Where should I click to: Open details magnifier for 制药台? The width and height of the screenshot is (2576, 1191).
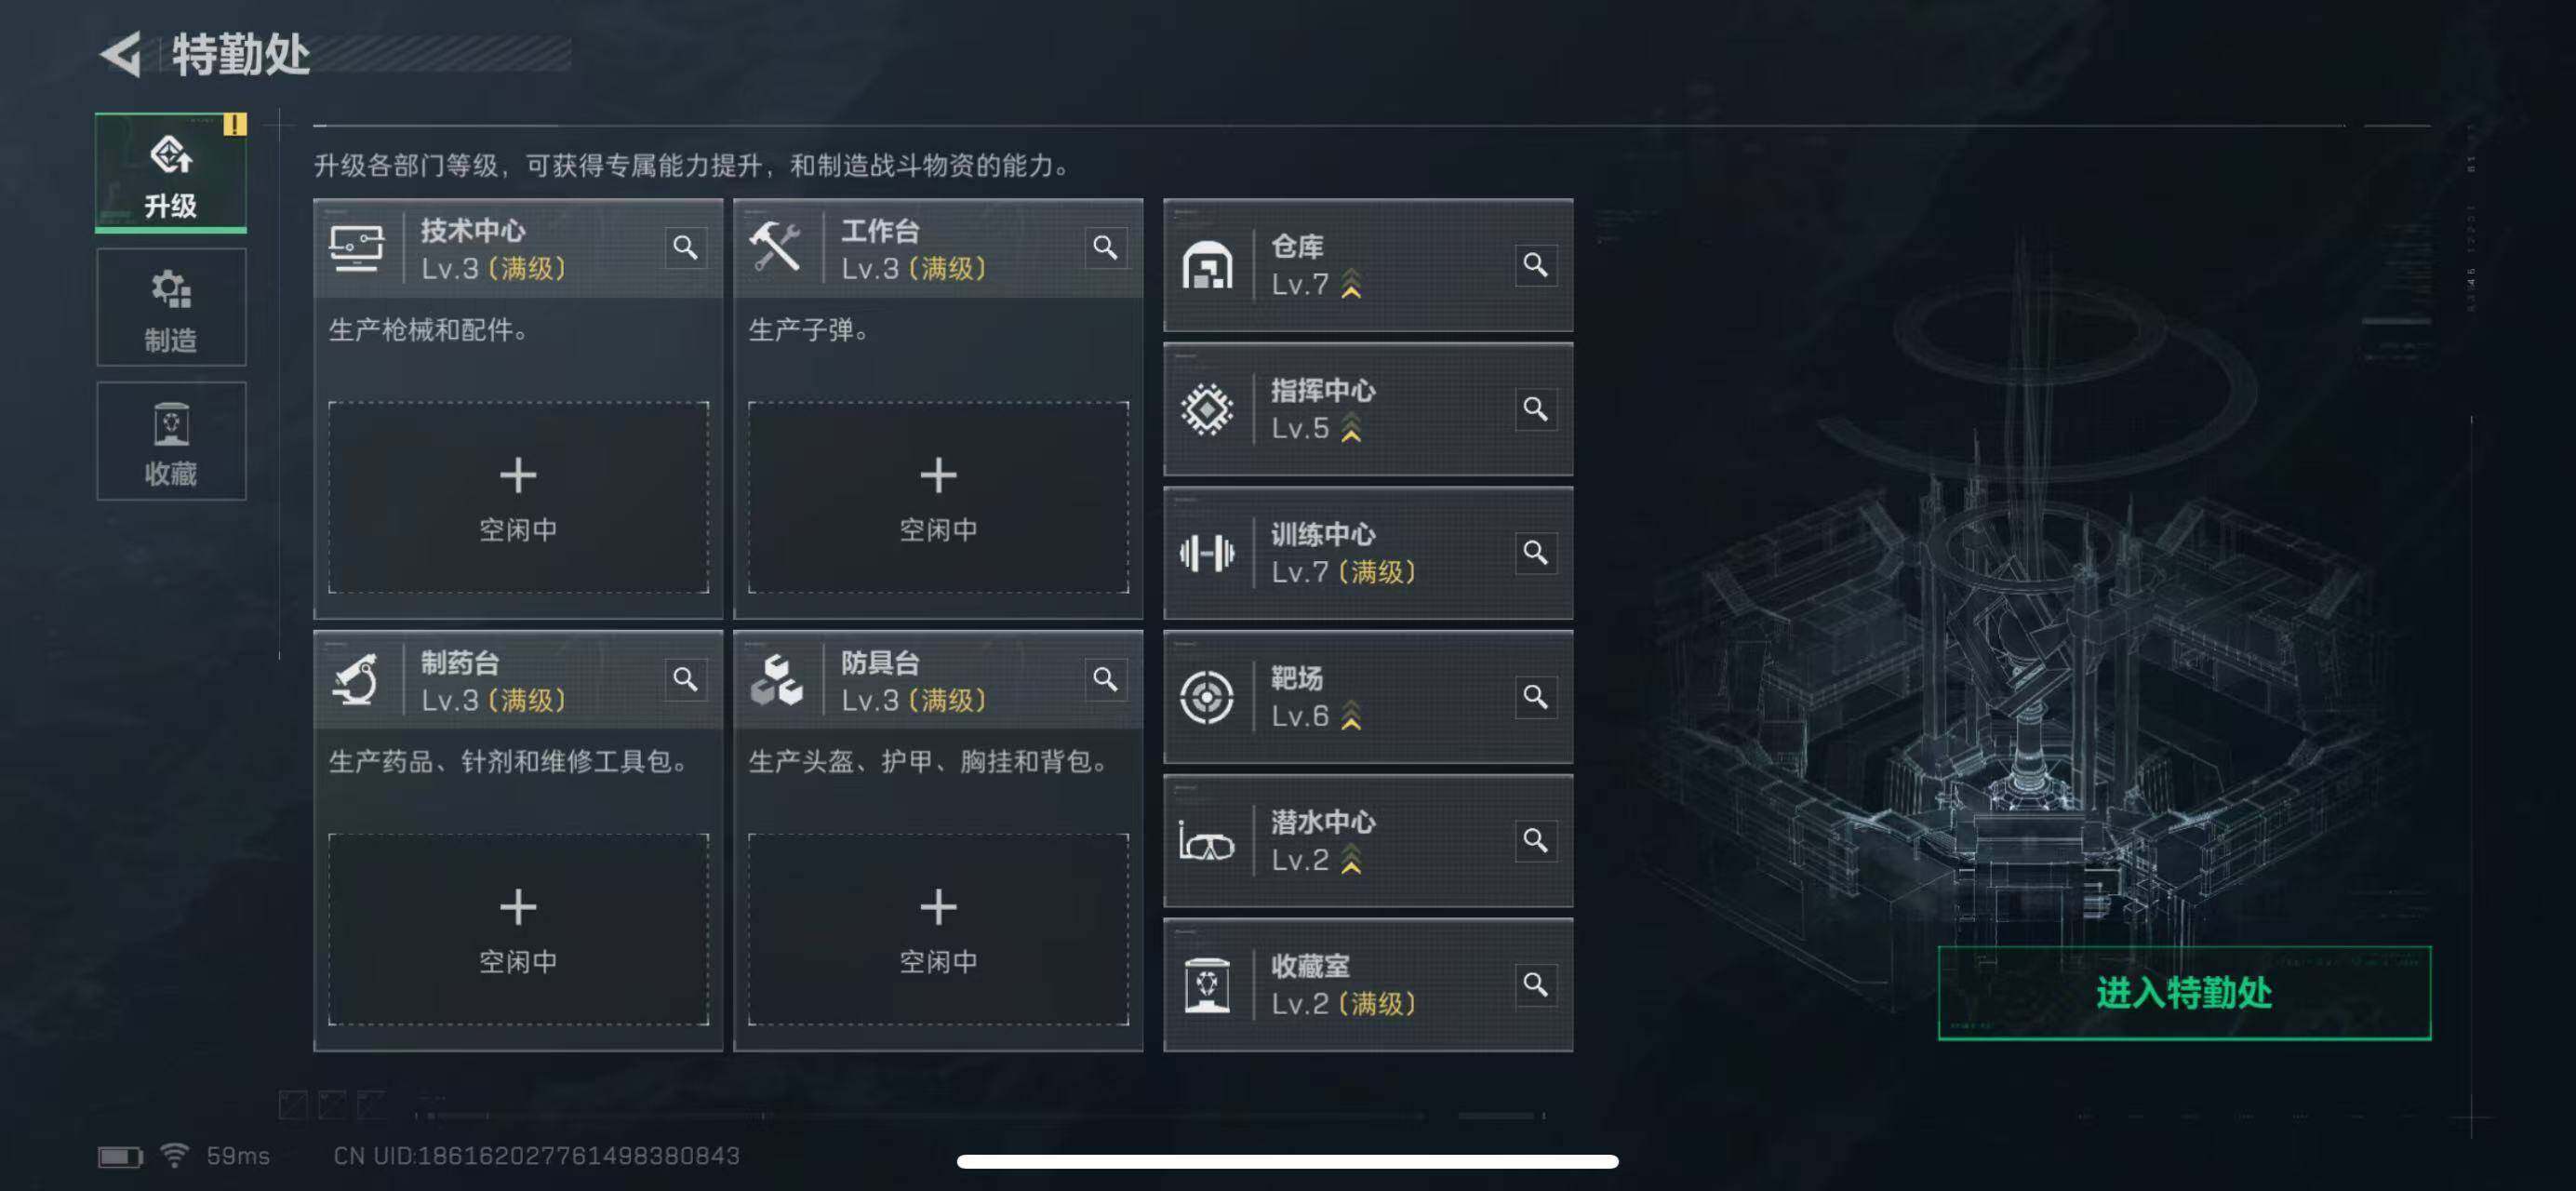point(685,679)
